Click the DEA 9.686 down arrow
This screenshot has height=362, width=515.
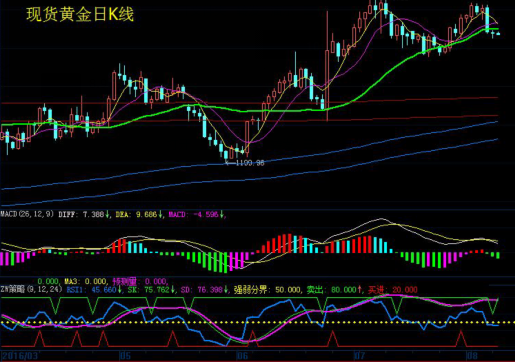(160, 214)
